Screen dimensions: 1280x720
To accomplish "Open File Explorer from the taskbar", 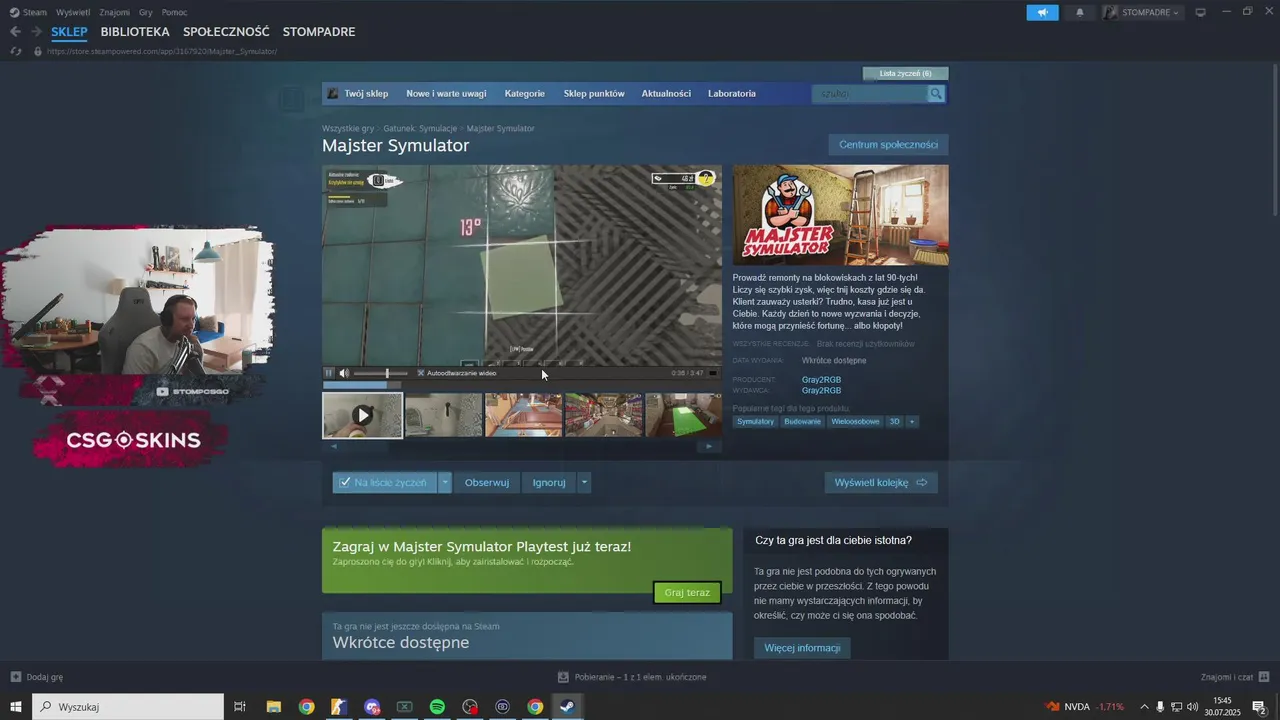I will 273,707.
